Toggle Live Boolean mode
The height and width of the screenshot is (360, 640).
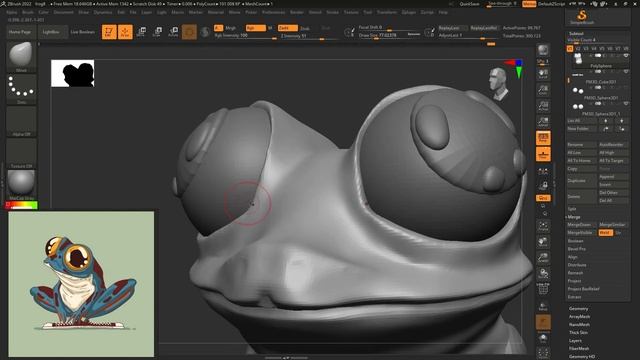pyautogui.click(x=83, y=32)
